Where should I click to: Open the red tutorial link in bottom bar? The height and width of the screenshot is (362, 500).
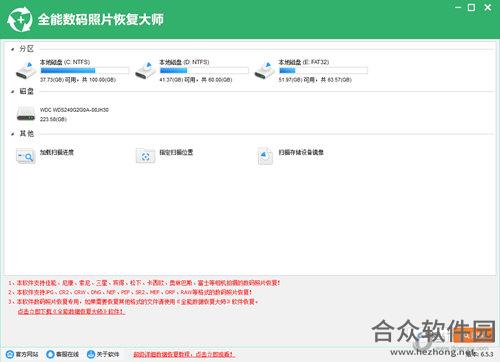(x=184, y=354)
